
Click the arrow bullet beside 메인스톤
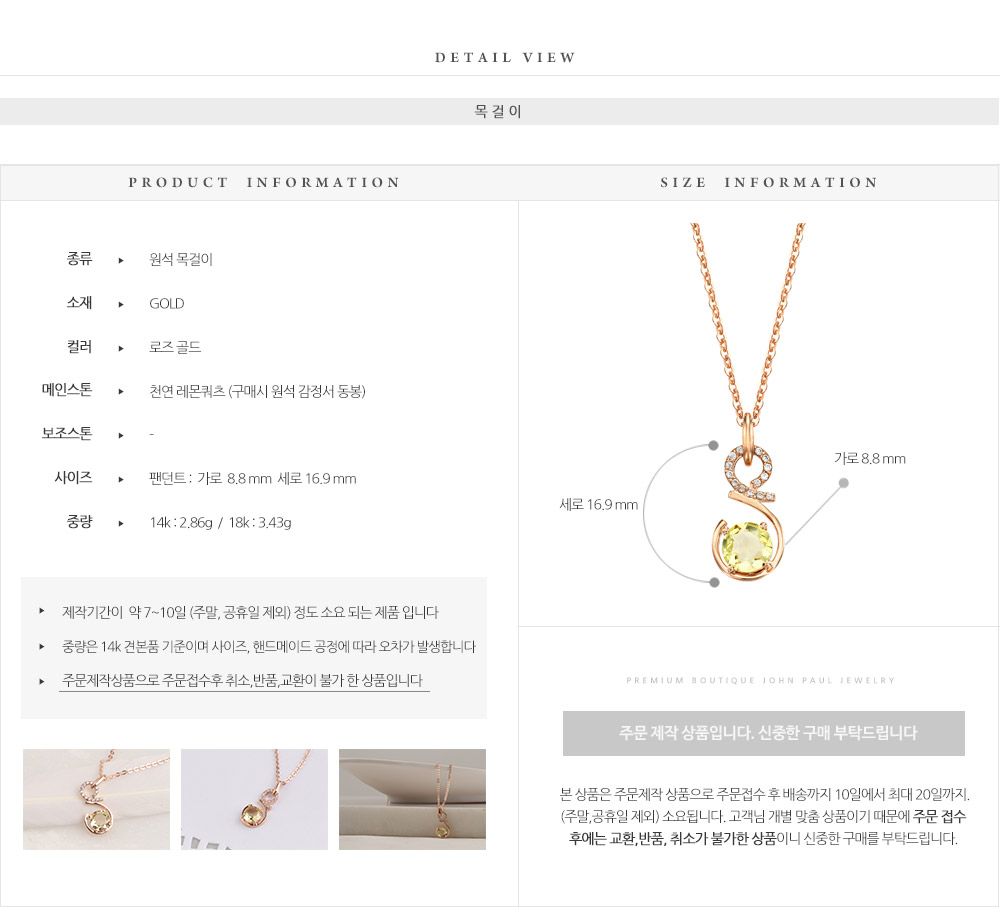click(x=121, y=392)
